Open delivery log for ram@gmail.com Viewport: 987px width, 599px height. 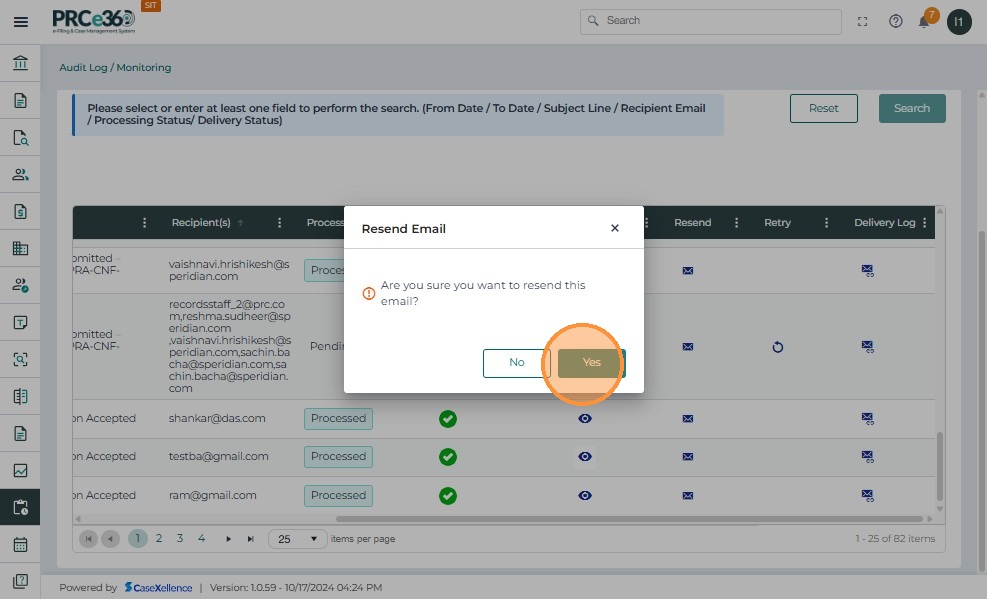(x=867, y=496)
